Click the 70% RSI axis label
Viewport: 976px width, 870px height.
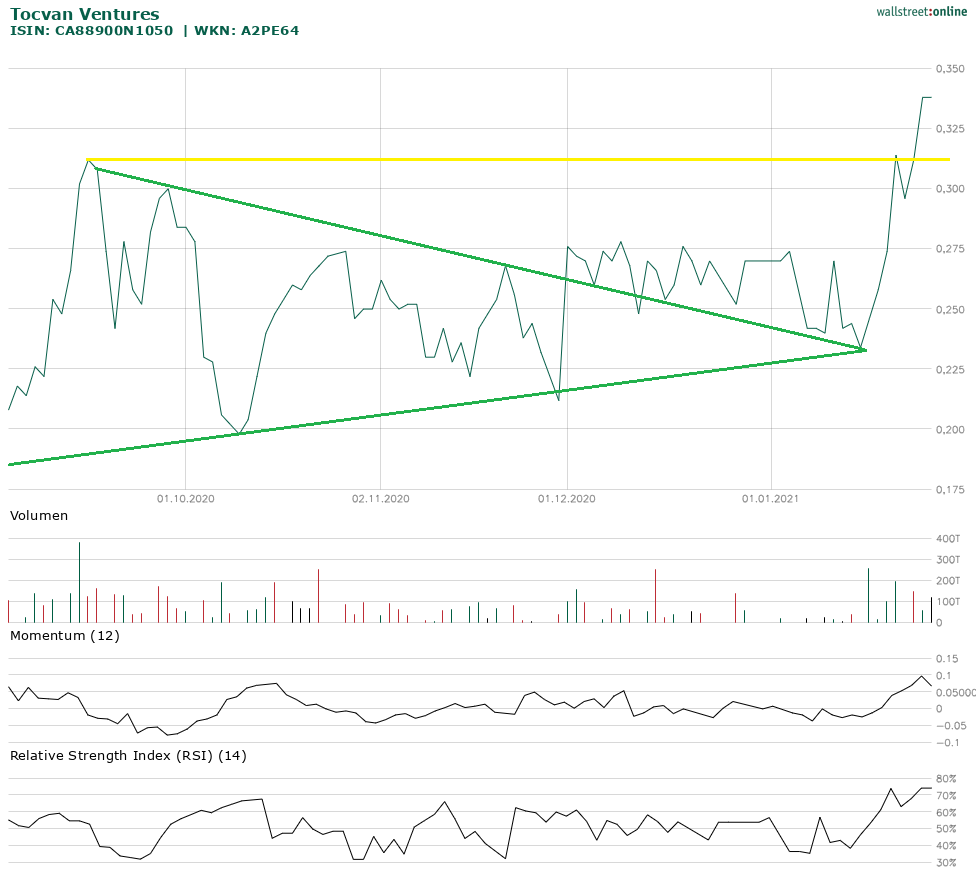[946, 795]
